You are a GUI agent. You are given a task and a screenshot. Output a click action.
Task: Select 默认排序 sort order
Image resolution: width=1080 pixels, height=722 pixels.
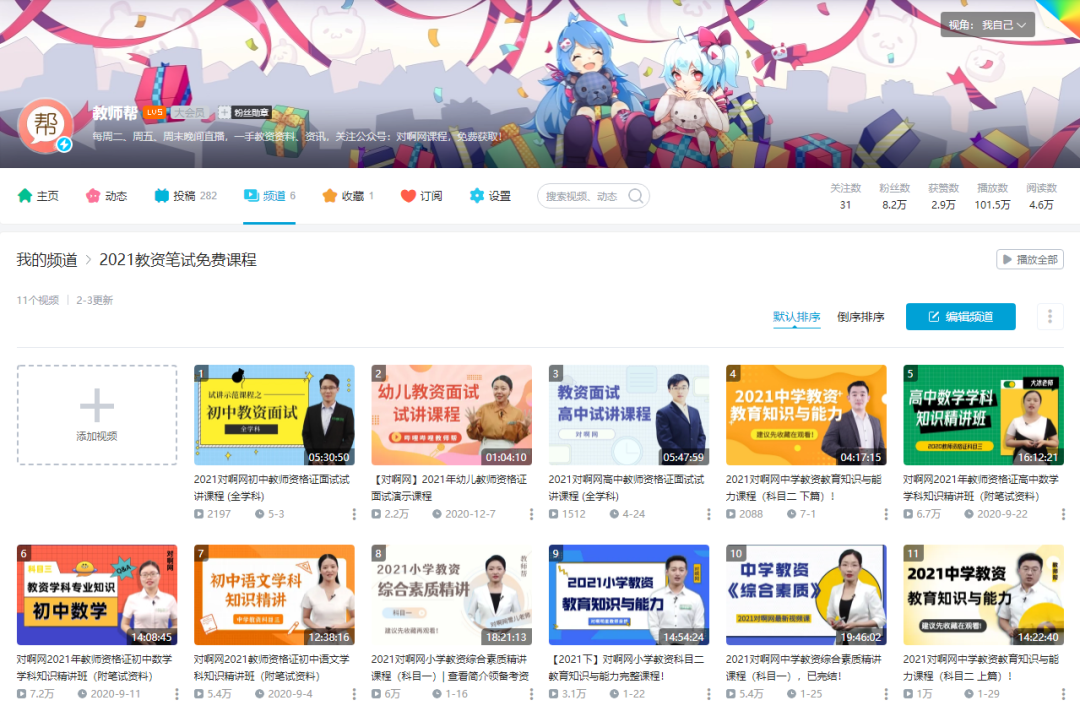point(796,317)
